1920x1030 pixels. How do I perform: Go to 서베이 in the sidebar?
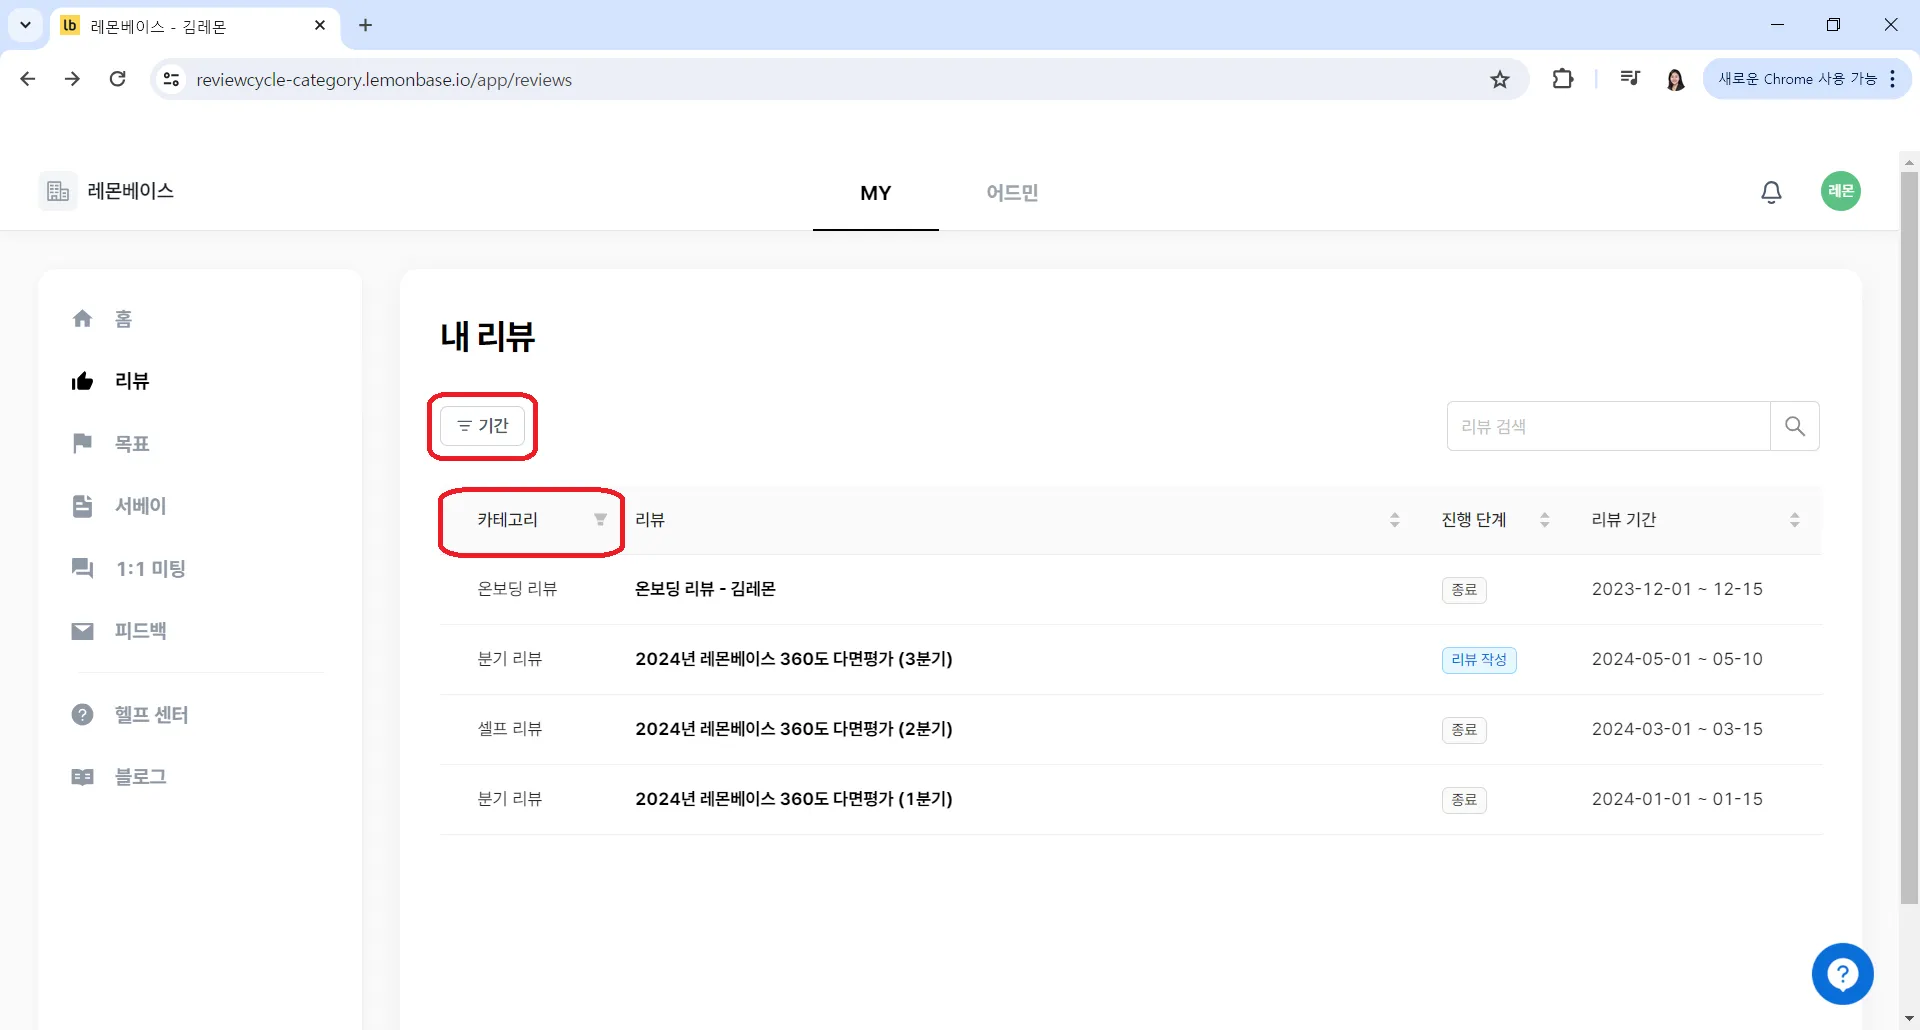click(118, 506)
